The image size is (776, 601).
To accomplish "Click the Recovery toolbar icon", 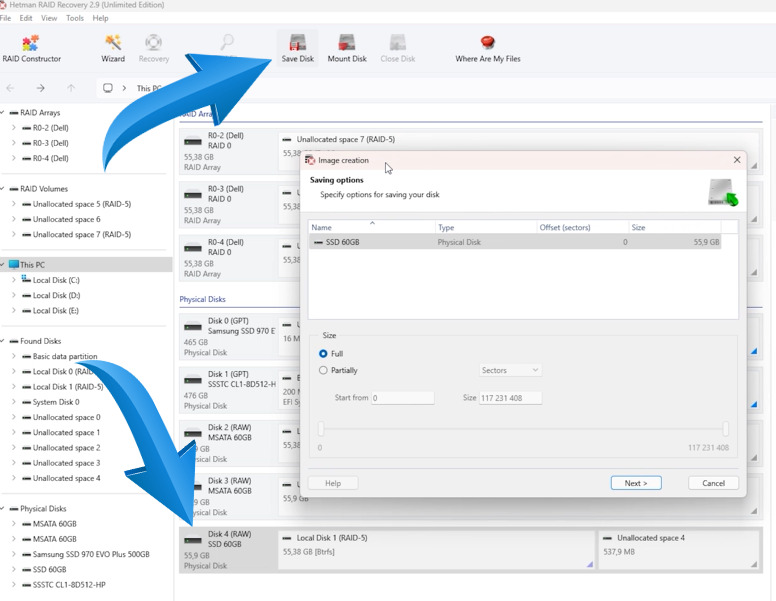I will tap(153, 49).
